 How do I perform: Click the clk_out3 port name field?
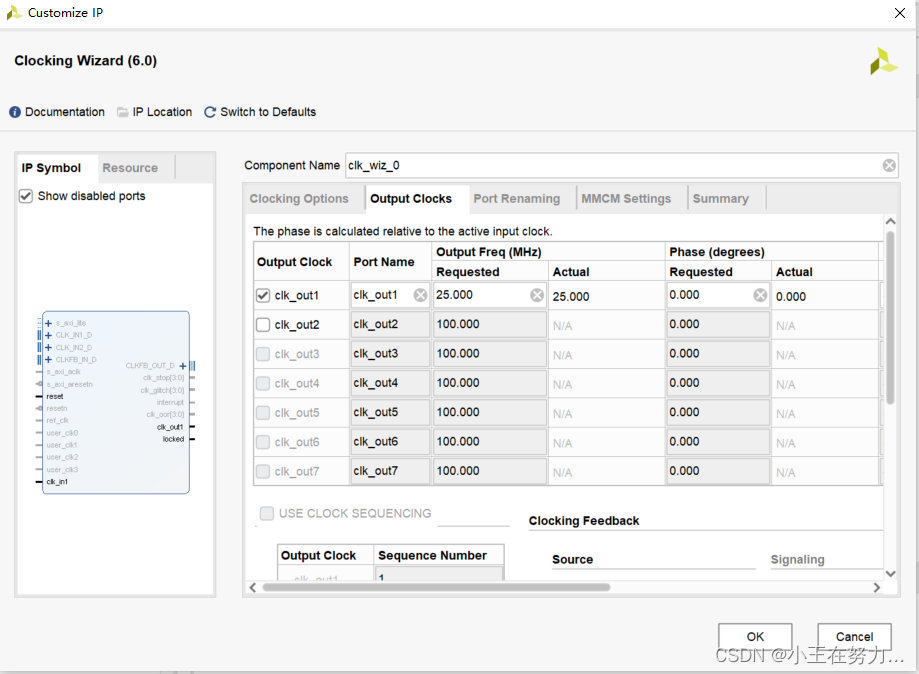[390, 354]
